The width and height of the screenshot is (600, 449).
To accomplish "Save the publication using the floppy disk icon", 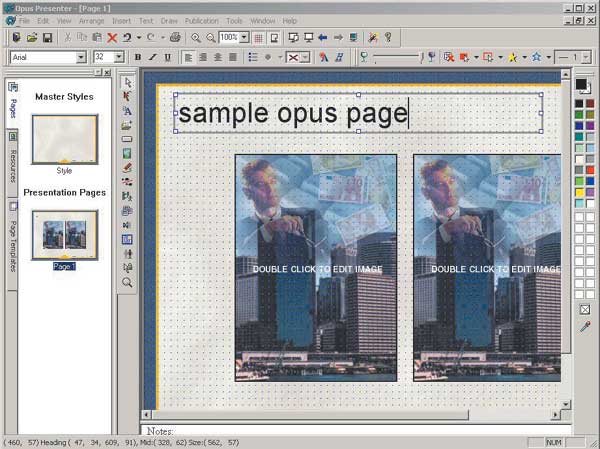I will pyautogui.click(x=47, y=38).
